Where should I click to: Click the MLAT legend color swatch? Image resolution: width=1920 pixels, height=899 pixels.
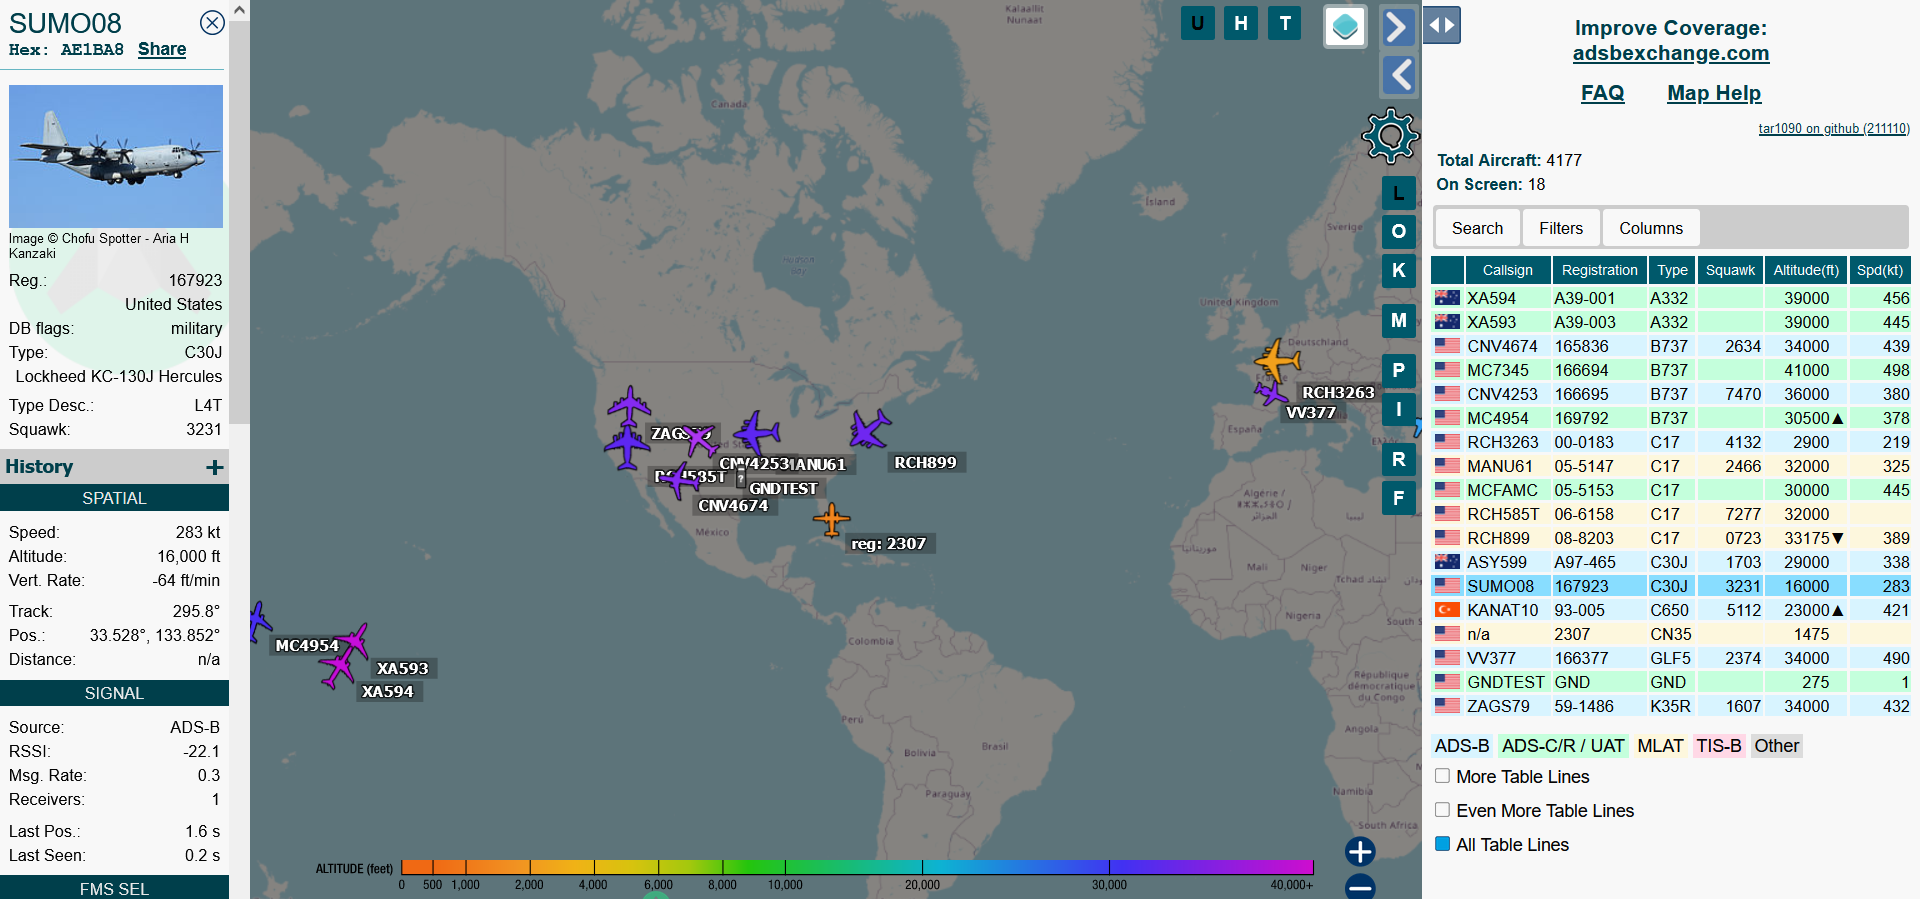click(x=1660, y=746)
